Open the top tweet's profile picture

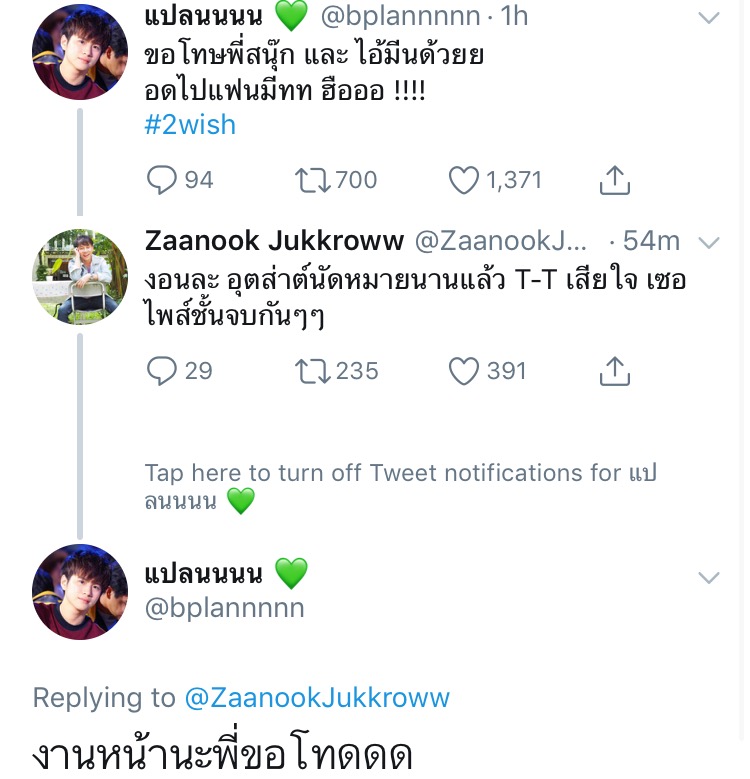pyautogui.click(x=80, y=52)
